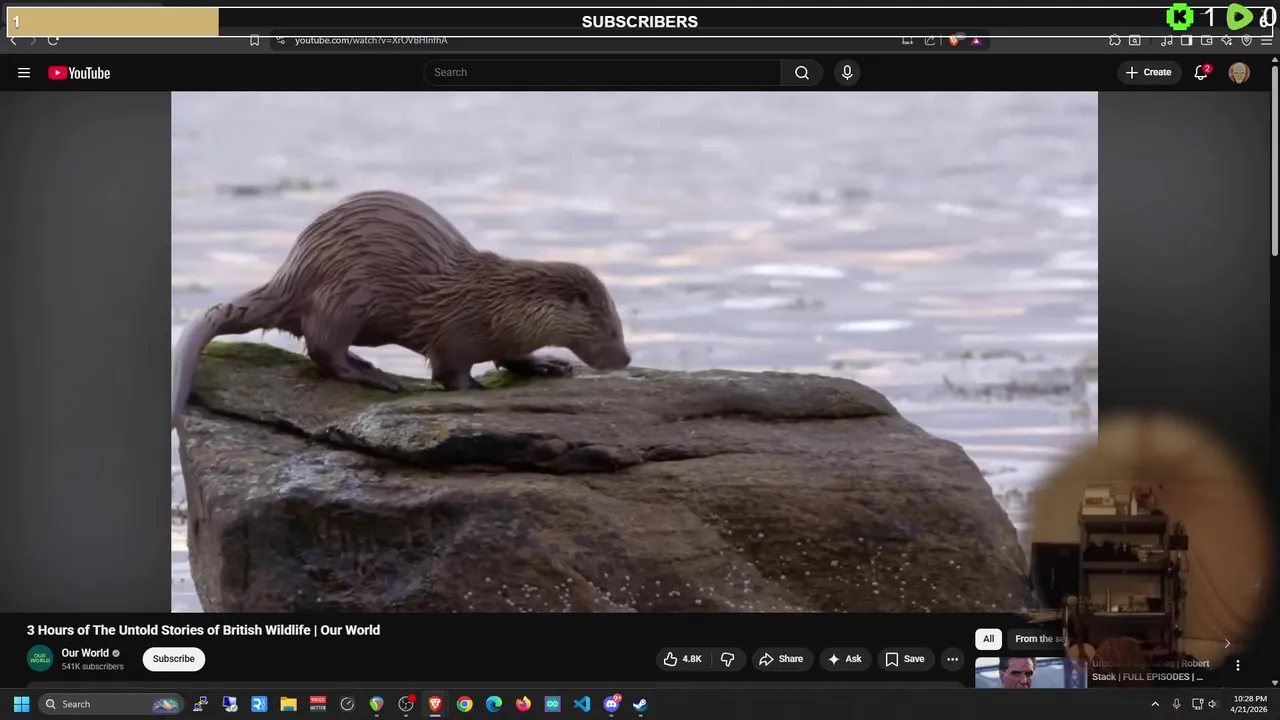Like the video with 4.8K likes
Viewport: 1280px width, 720px height.
pyautogui.click(x=682, y=659)
